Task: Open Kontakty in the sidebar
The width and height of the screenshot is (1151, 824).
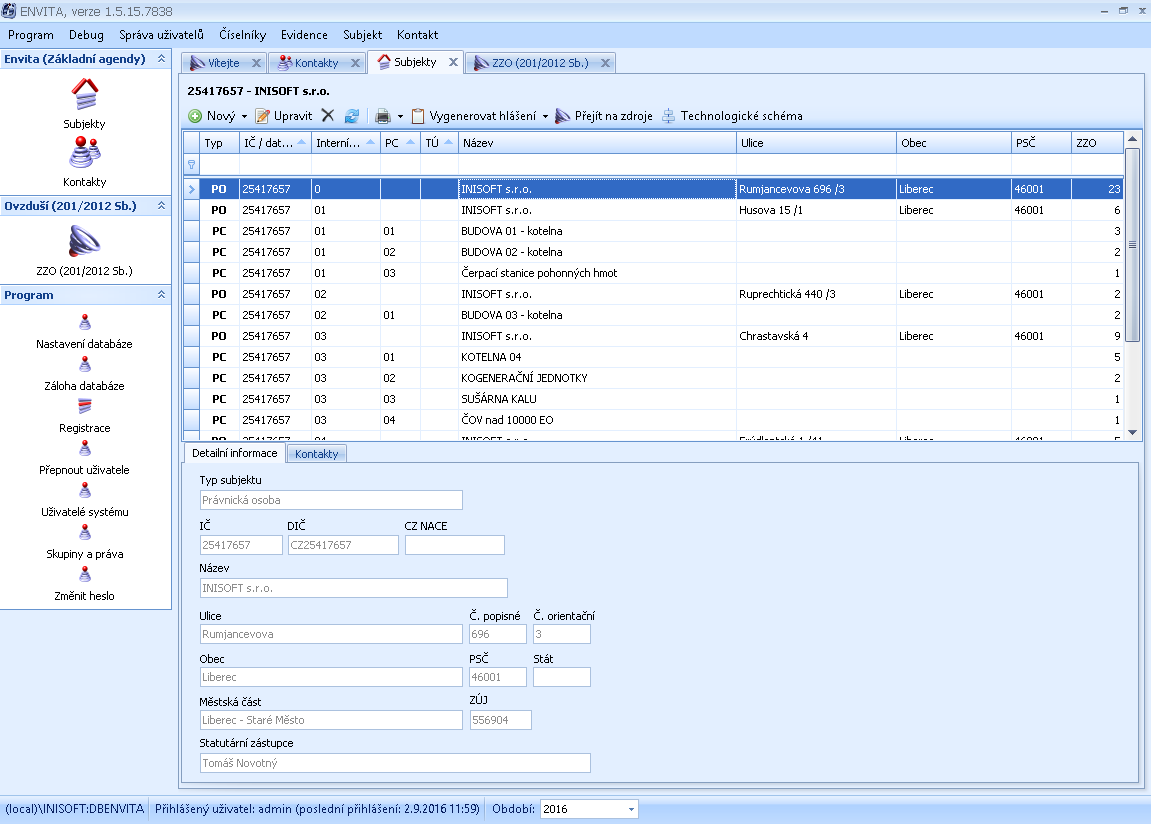Action: (84, 161)
